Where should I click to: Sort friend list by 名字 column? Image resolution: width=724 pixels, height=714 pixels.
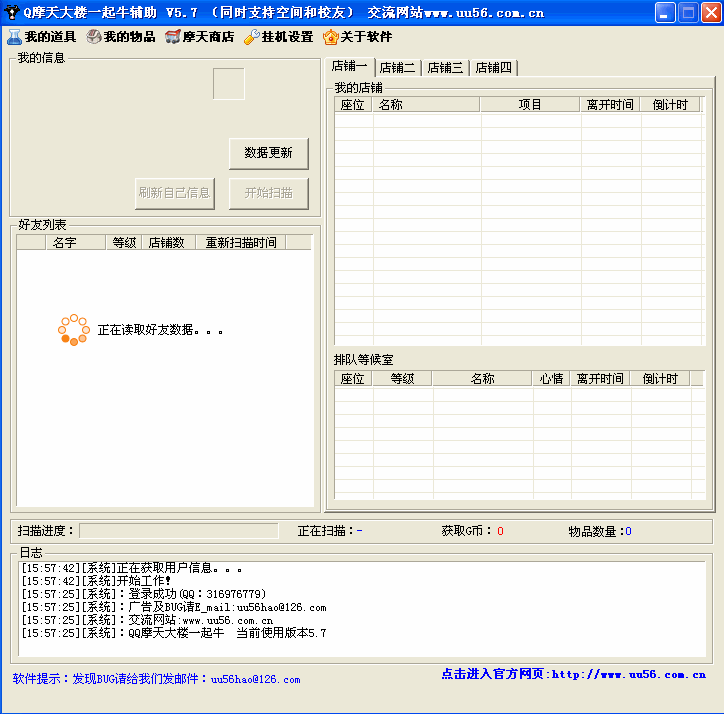pos(76,242)
